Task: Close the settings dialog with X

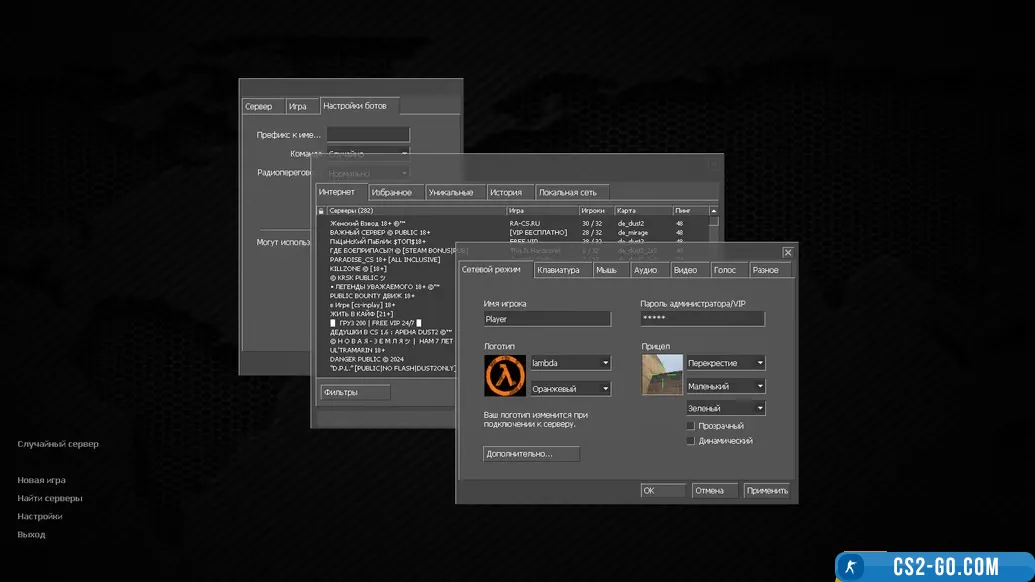Action: click(787, 252)
